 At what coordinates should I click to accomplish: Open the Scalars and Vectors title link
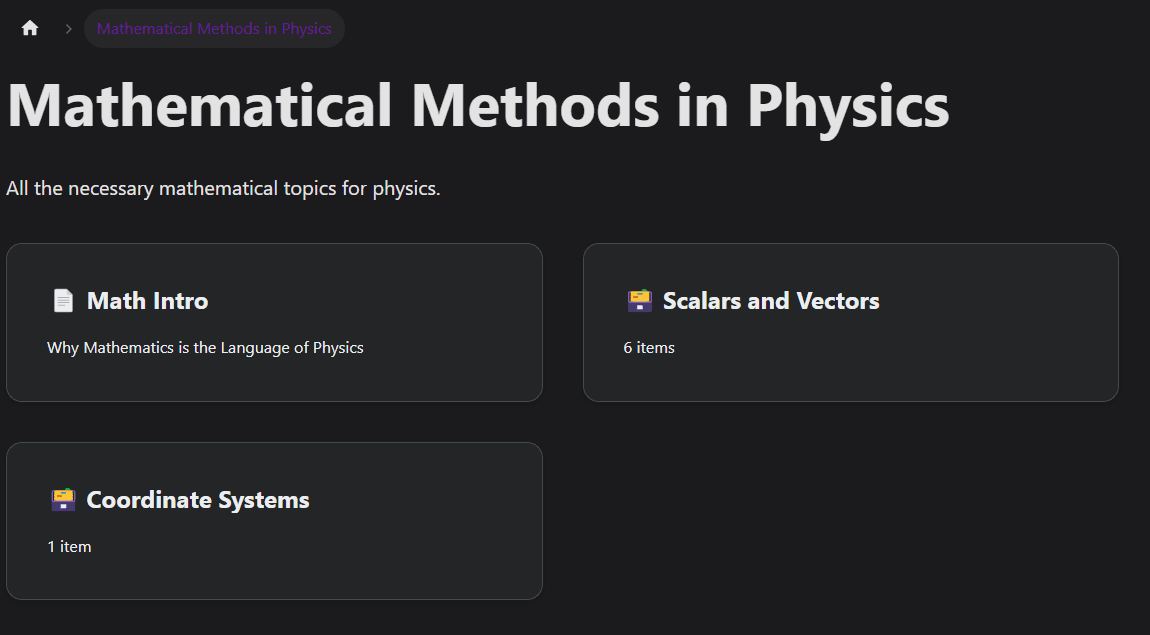pos(770,301)
